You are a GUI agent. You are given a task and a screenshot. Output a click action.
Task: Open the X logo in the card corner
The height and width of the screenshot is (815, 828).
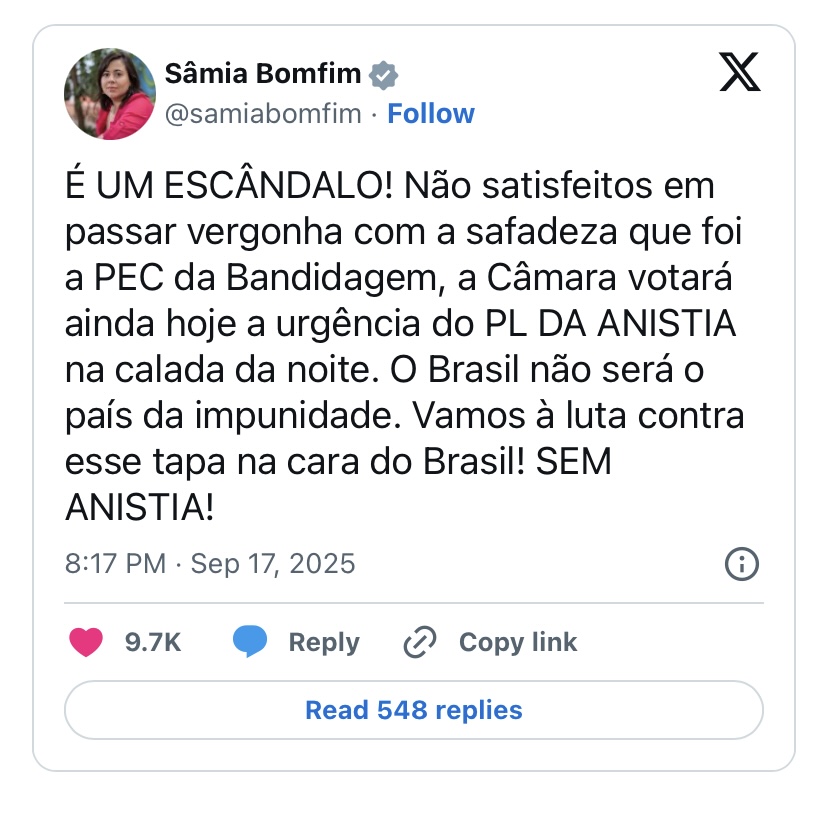pos(740,72)
